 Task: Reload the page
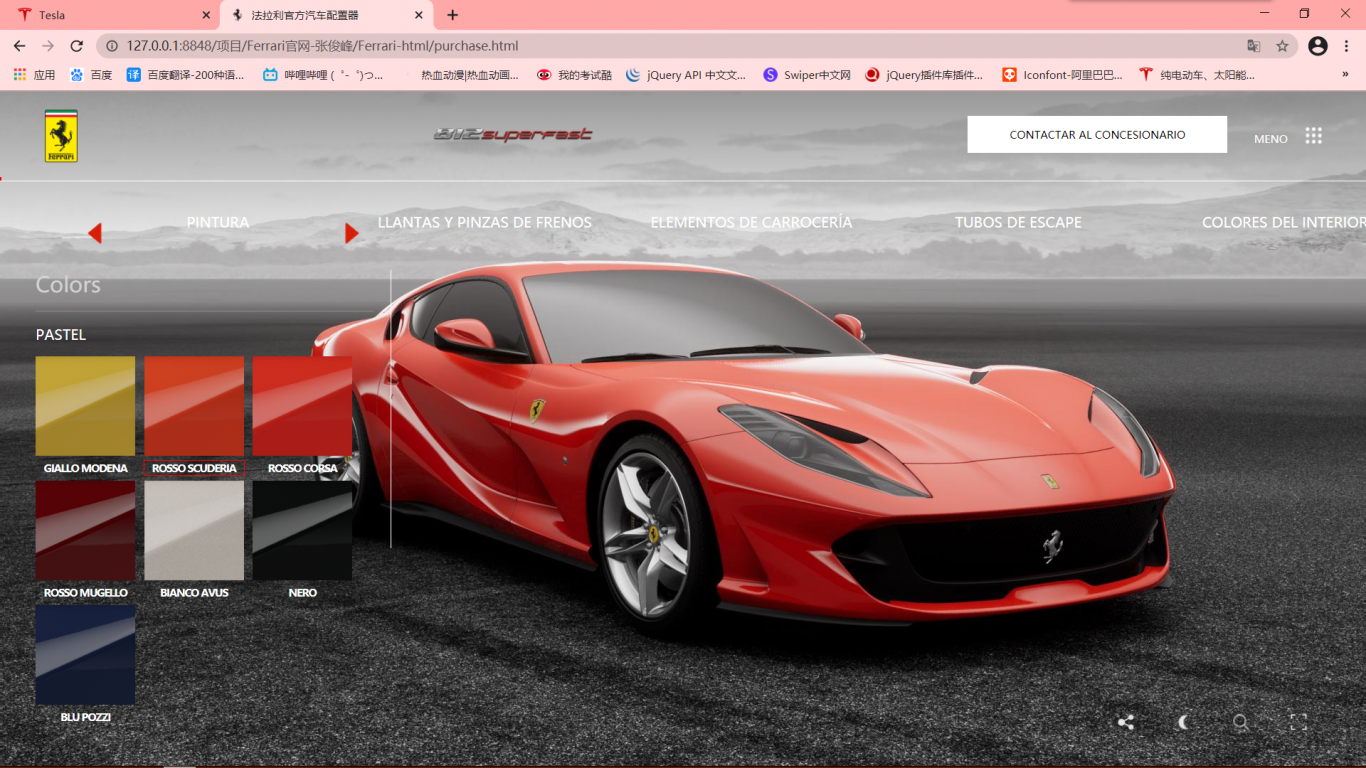coord(76,46)
